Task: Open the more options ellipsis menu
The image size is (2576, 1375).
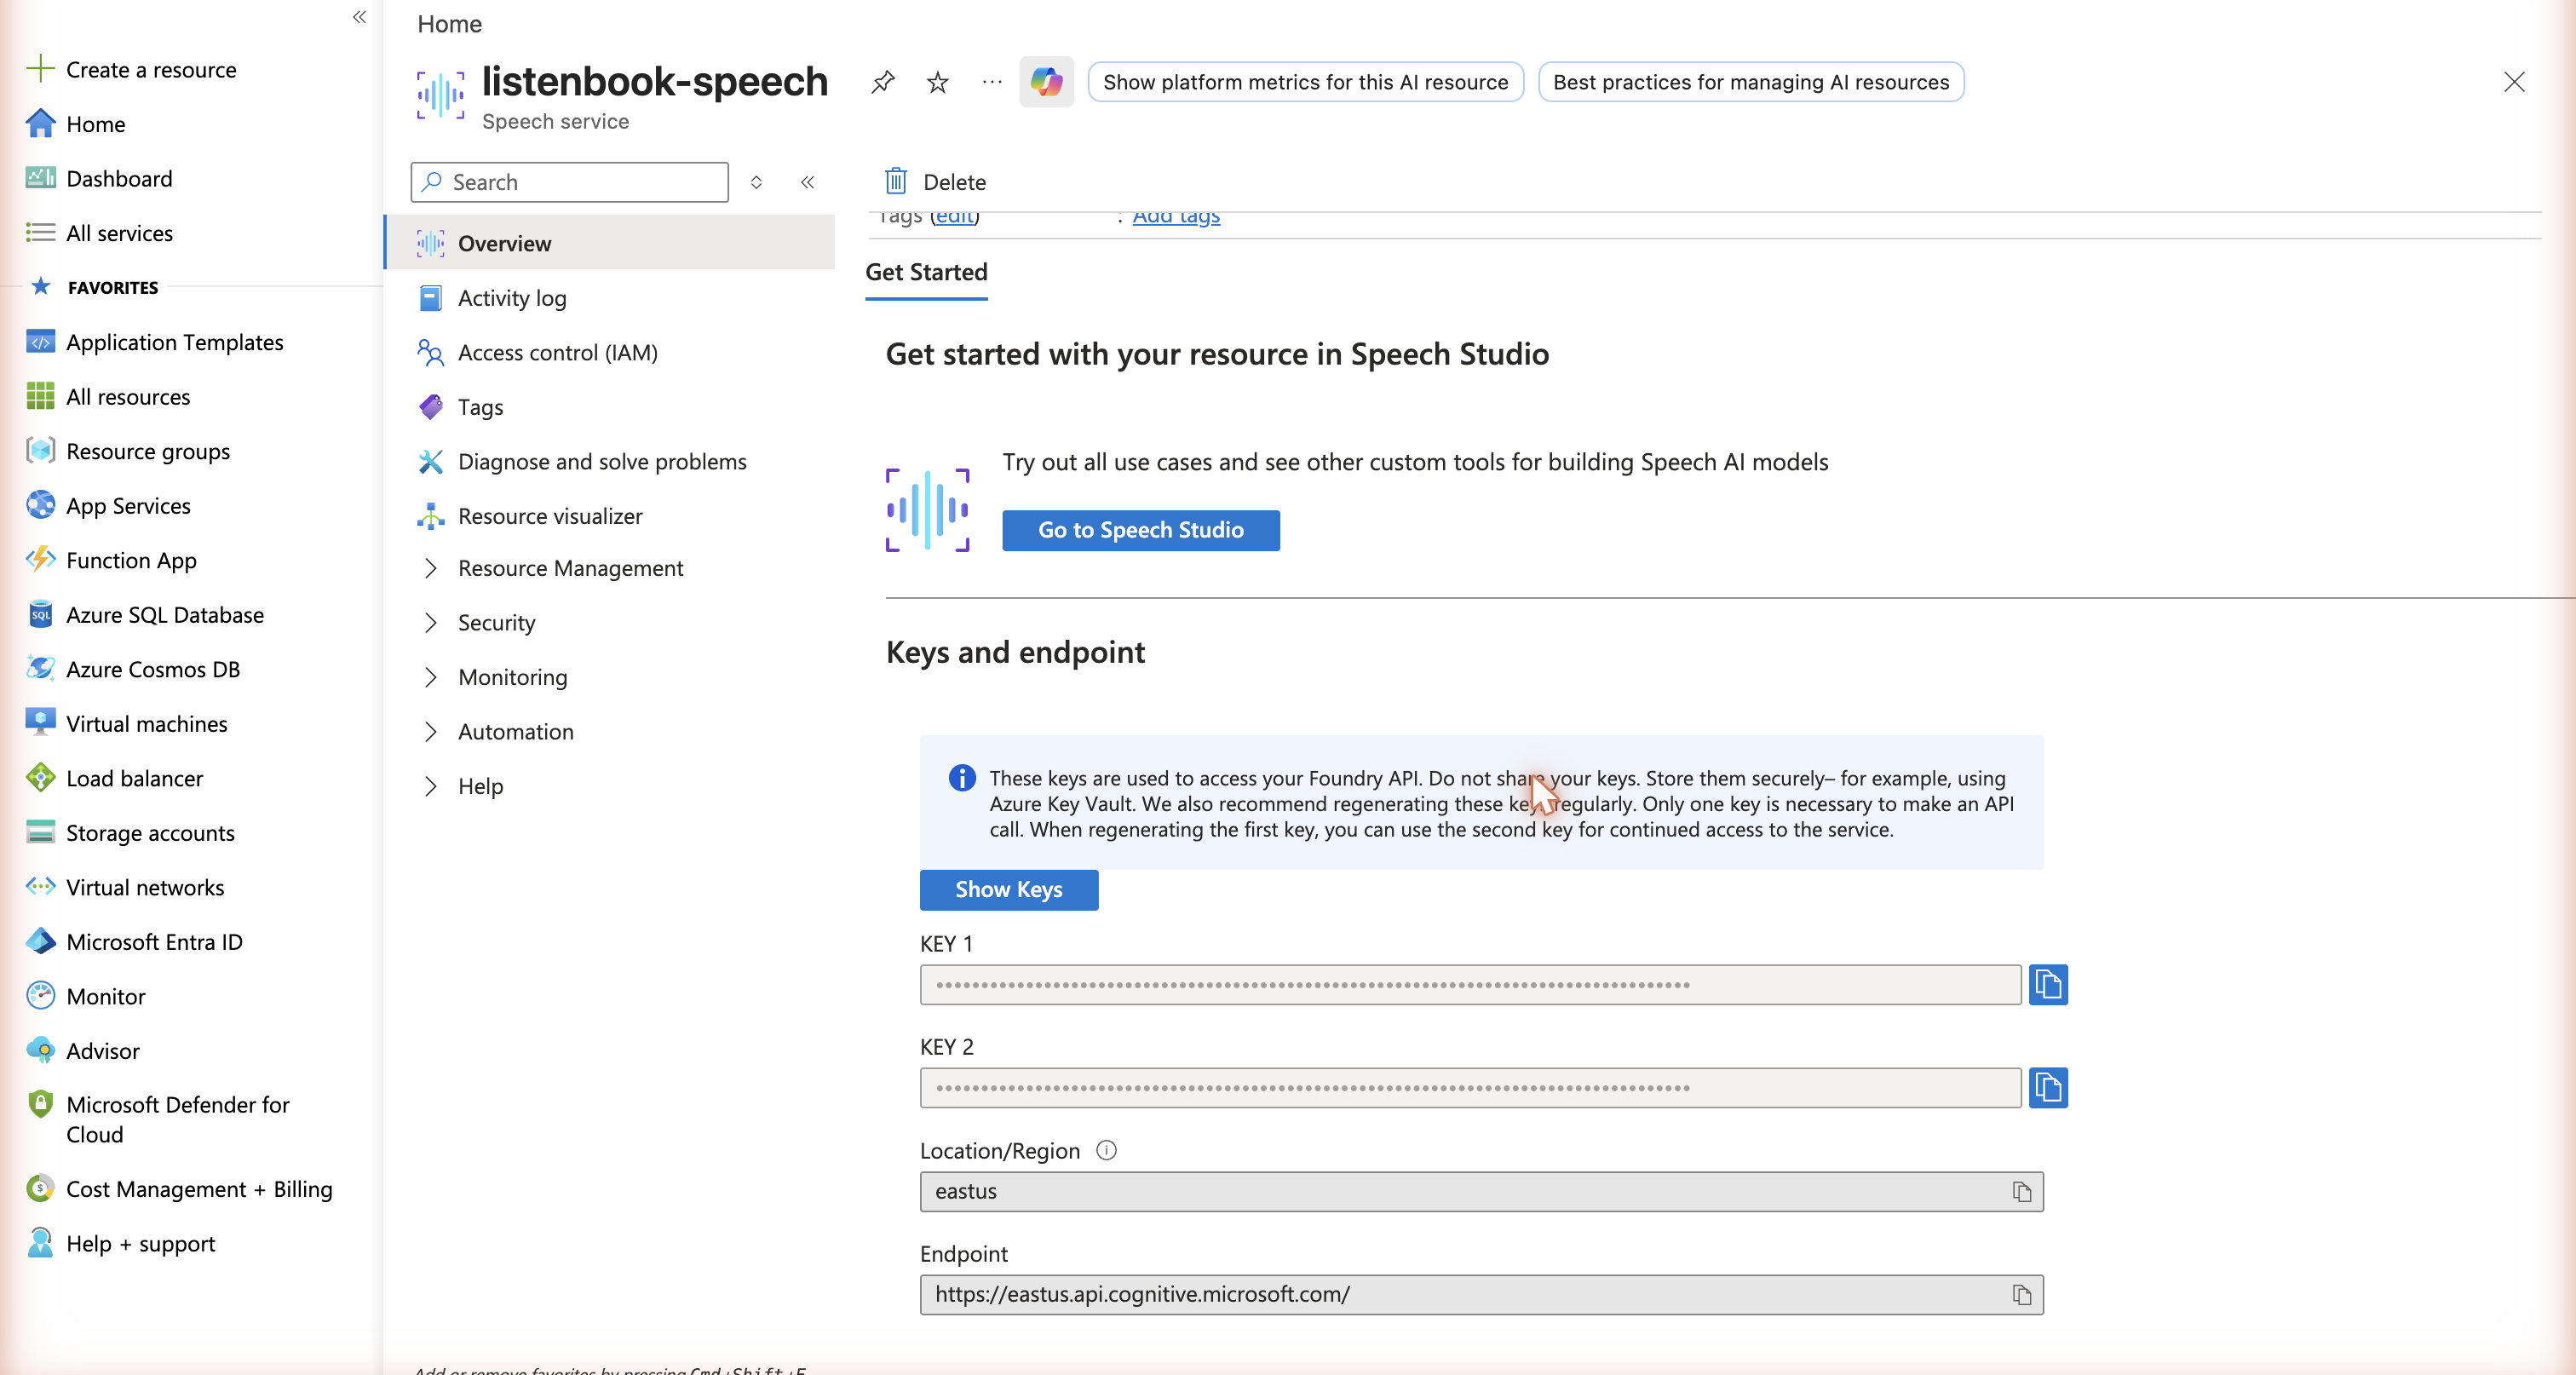Action: pos(991,82)
